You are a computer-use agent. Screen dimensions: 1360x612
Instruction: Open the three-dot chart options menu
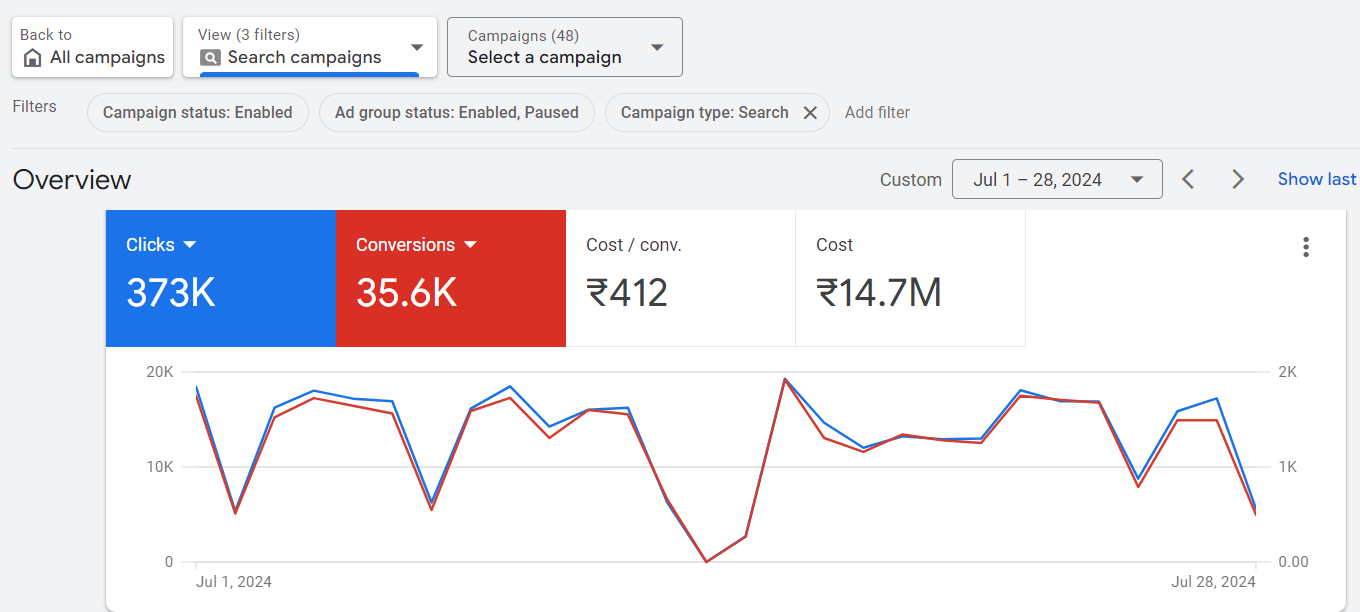(1306, 247)
